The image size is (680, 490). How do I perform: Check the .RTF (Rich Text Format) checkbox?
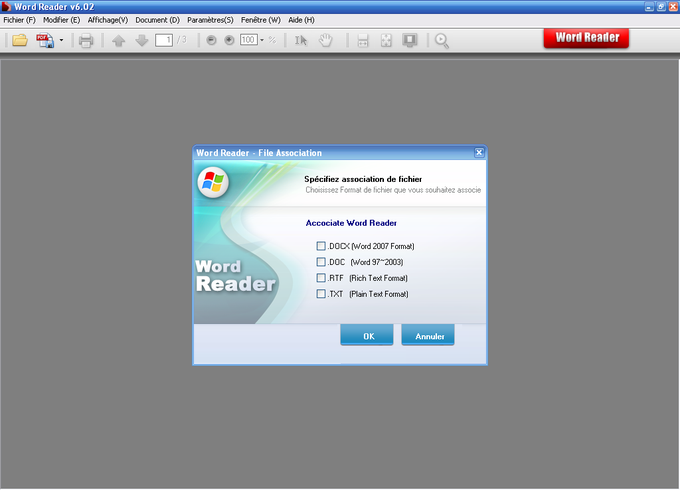click(x=321, y=278)
